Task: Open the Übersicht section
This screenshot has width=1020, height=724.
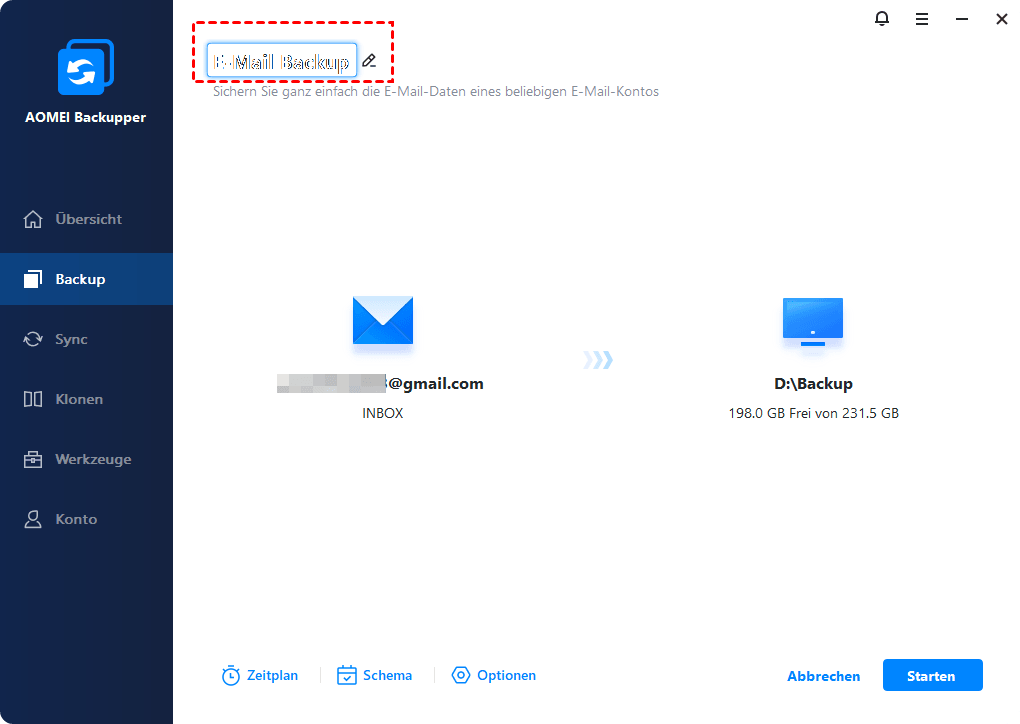Action: point(87,219)
